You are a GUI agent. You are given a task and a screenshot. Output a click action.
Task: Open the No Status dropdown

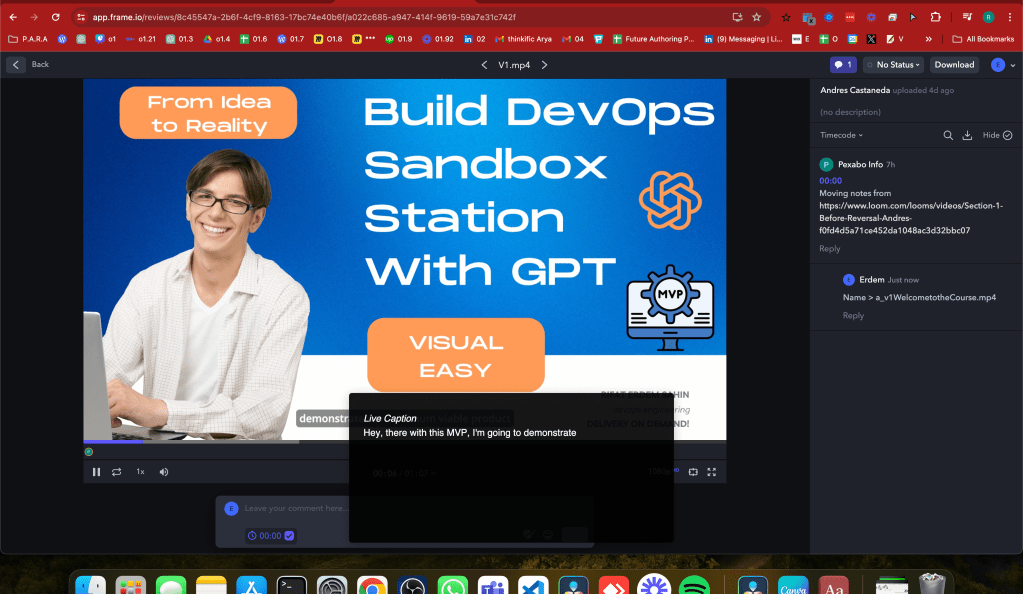893,65
